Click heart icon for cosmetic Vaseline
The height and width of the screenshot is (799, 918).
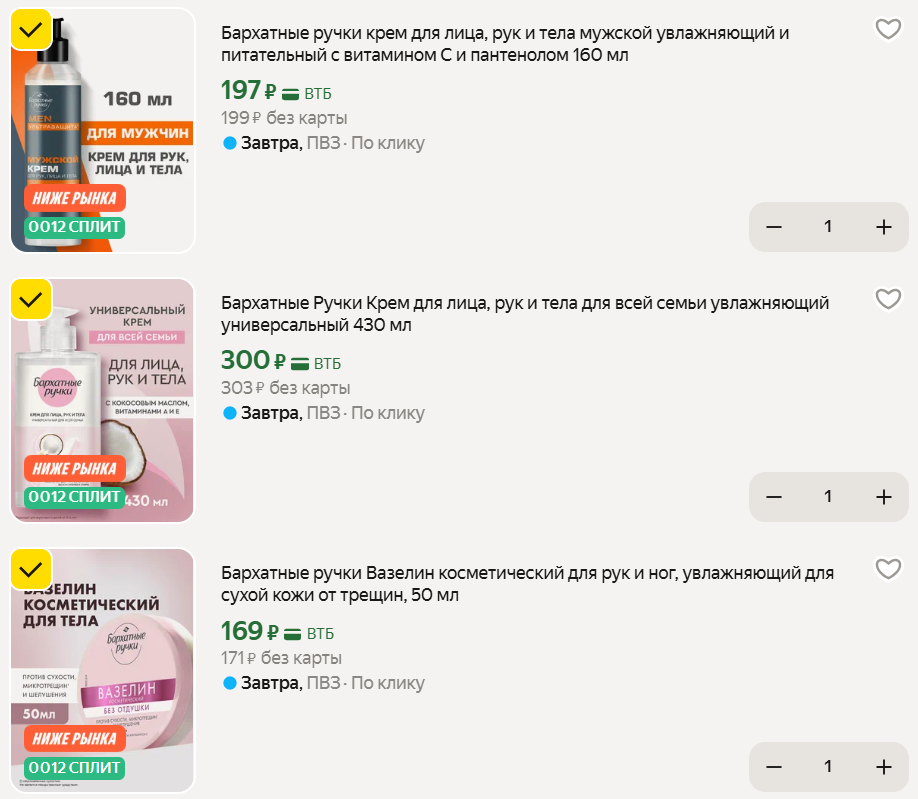click(x=888, y=569)
